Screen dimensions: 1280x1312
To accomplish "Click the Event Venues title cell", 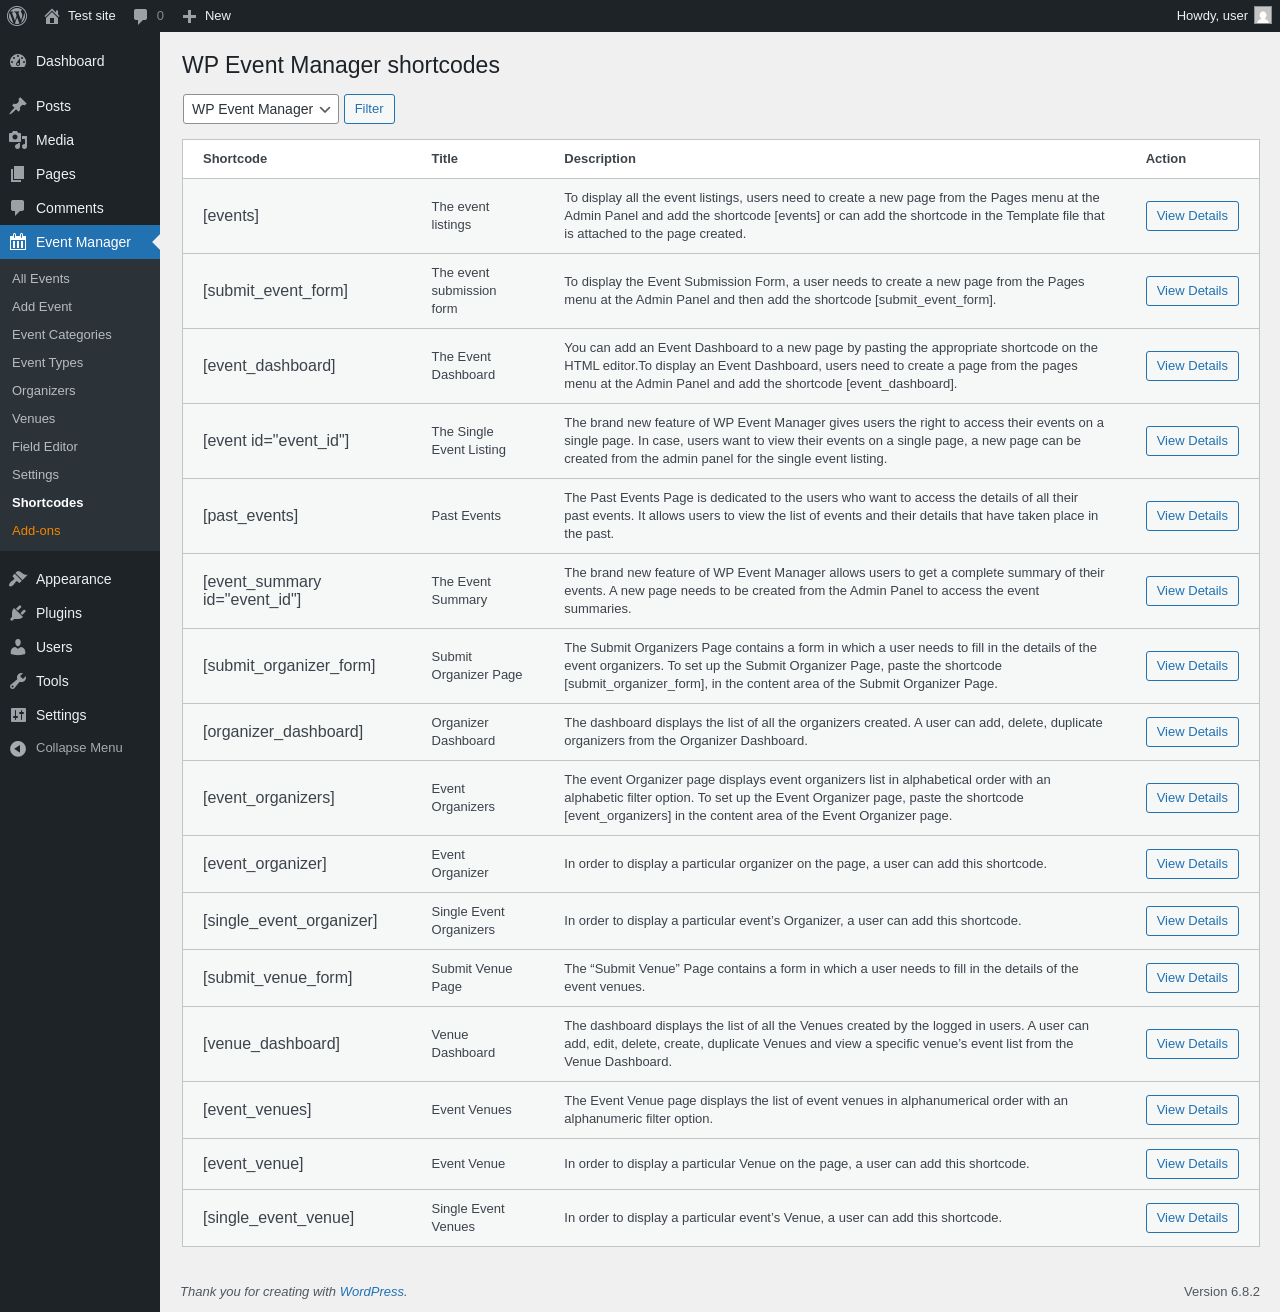I will (472, 1110).
